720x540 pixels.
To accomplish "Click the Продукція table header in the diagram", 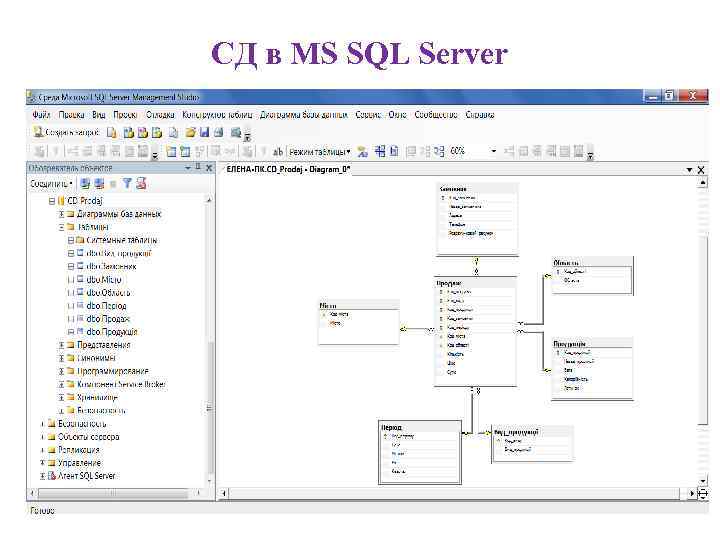I will [592, 344].
